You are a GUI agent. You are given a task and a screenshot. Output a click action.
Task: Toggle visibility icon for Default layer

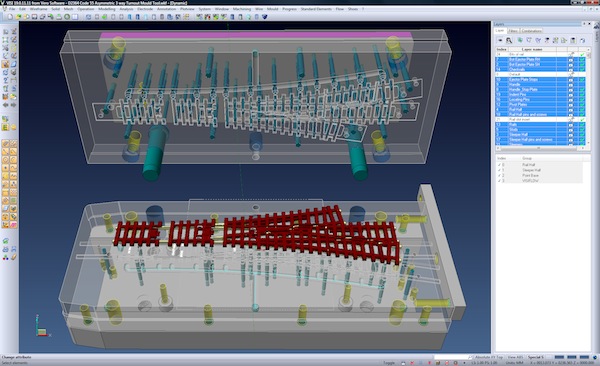(x=571, y=74)
